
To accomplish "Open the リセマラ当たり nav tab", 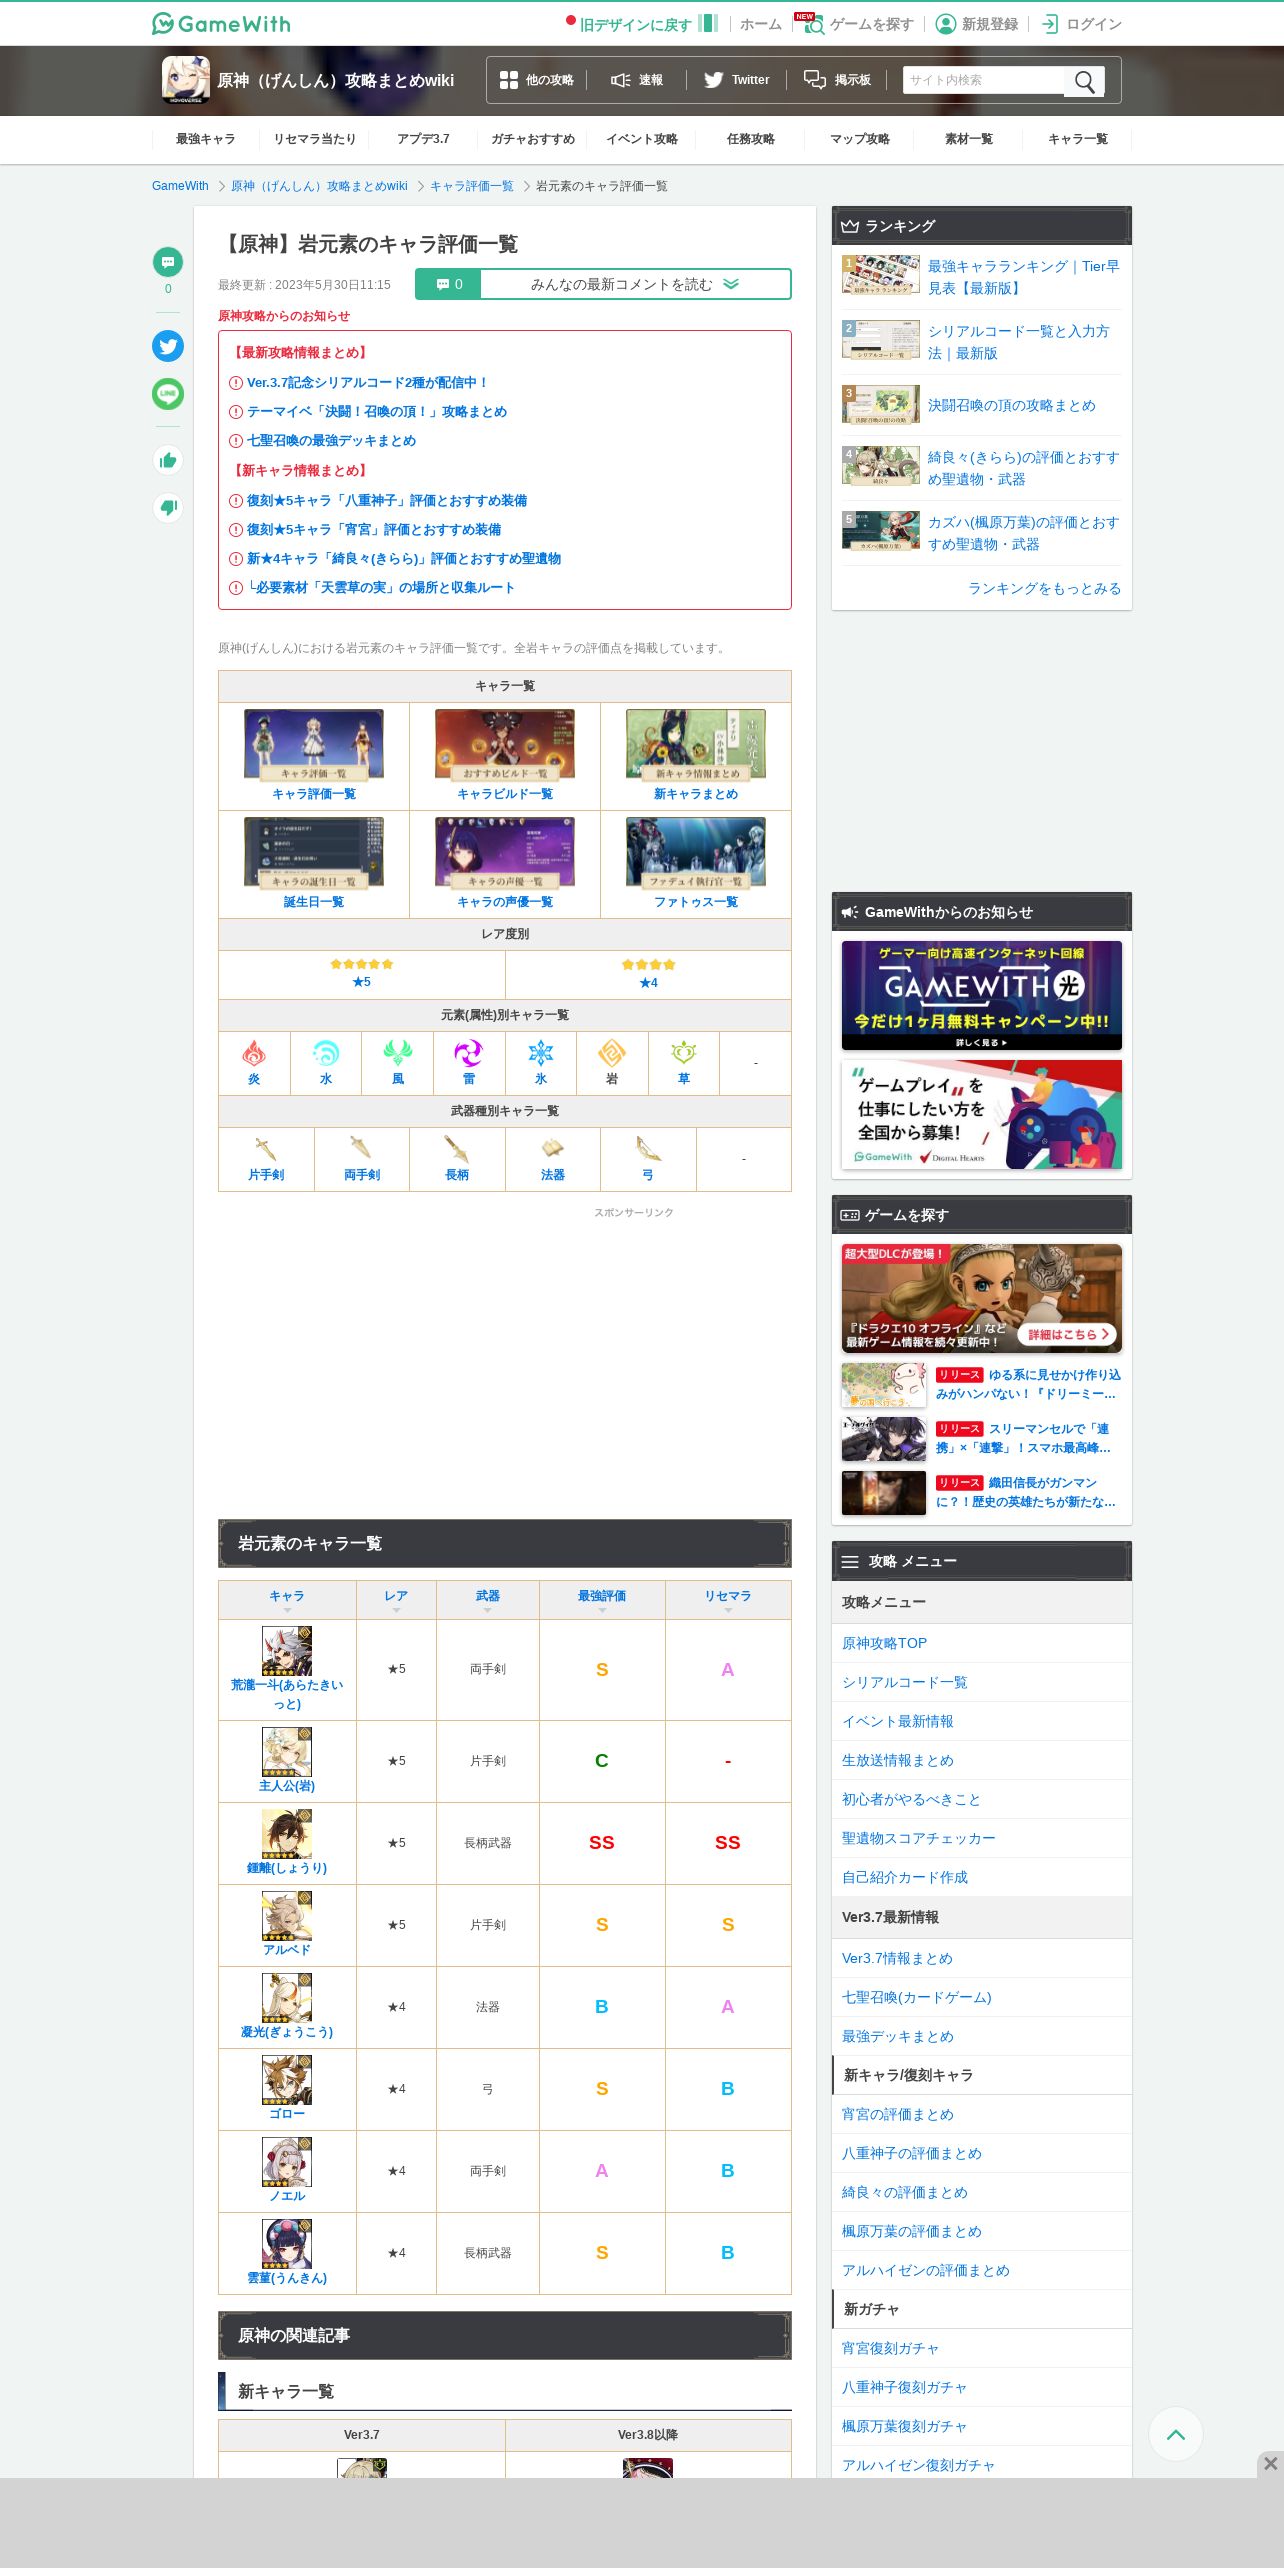I will 315,139.
